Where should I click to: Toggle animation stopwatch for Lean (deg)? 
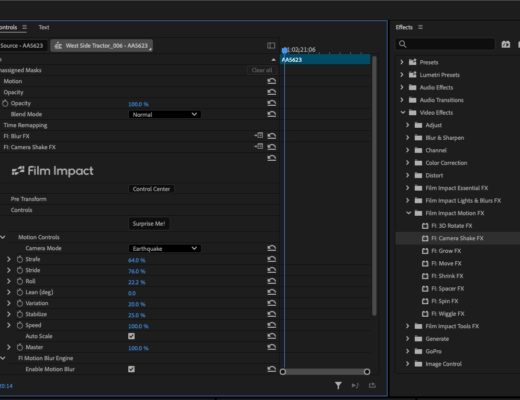(20, 292)
